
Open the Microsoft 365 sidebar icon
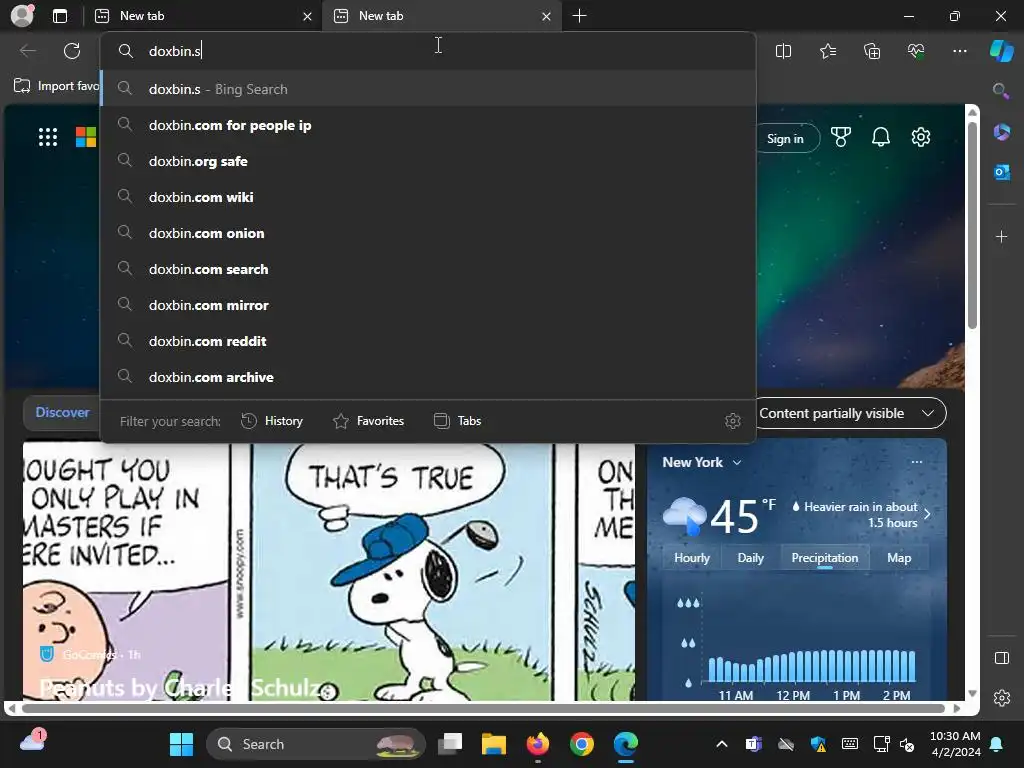coord(1001,132)
